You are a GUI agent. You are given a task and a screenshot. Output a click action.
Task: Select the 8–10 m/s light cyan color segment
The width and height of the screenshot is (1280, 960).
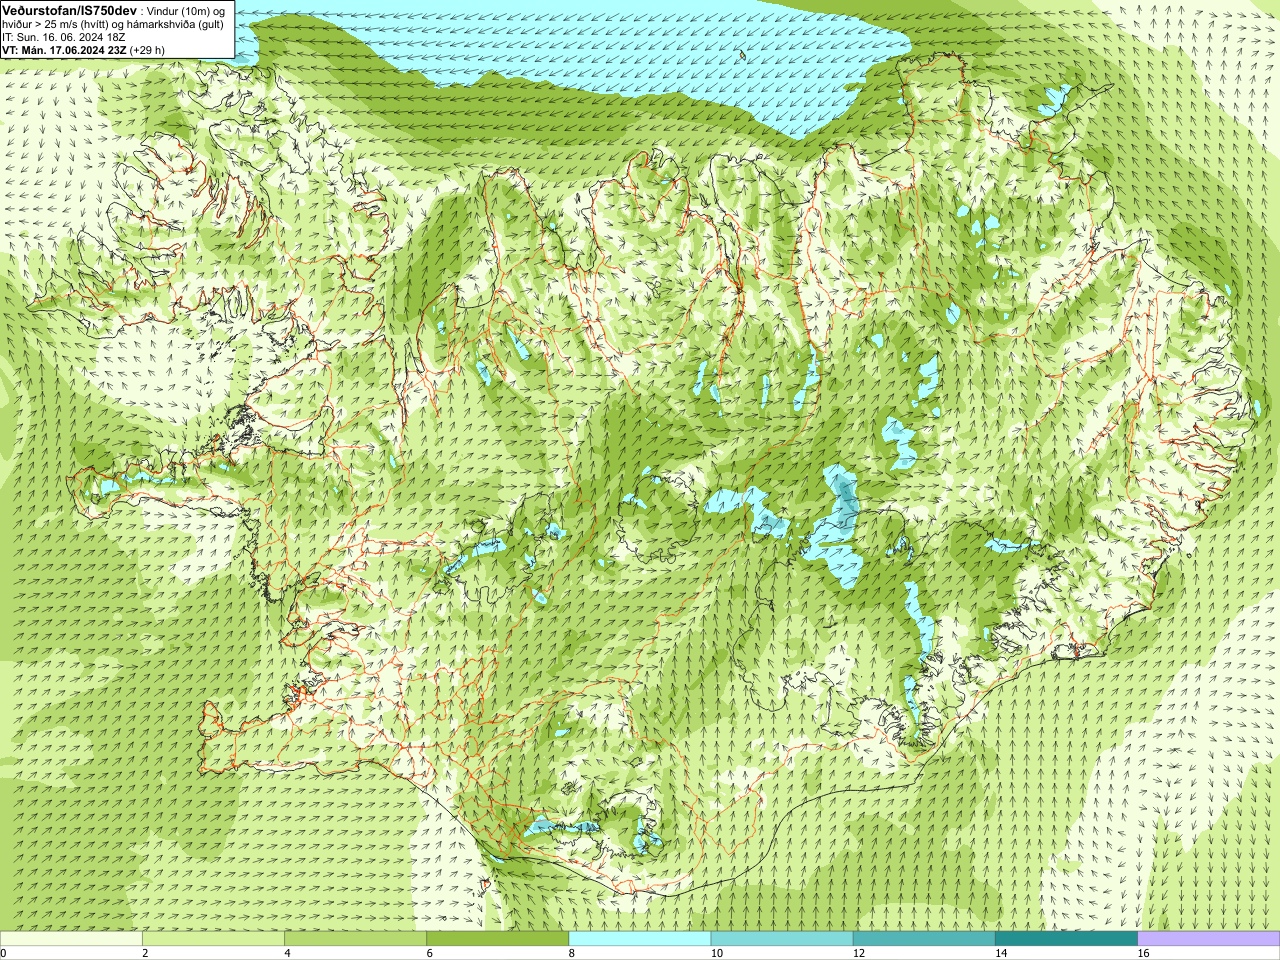tap(640, 939)
